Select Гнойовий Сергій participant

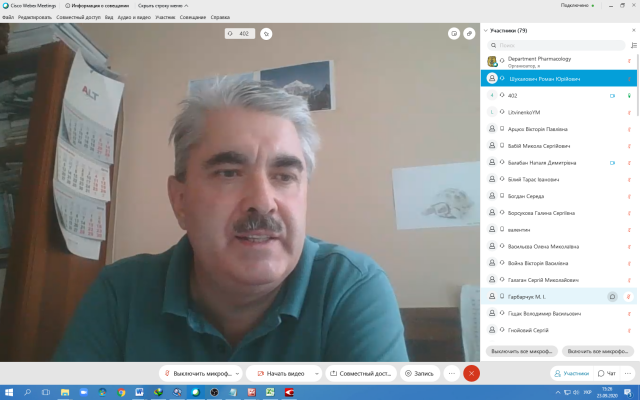tap(558, 330)
